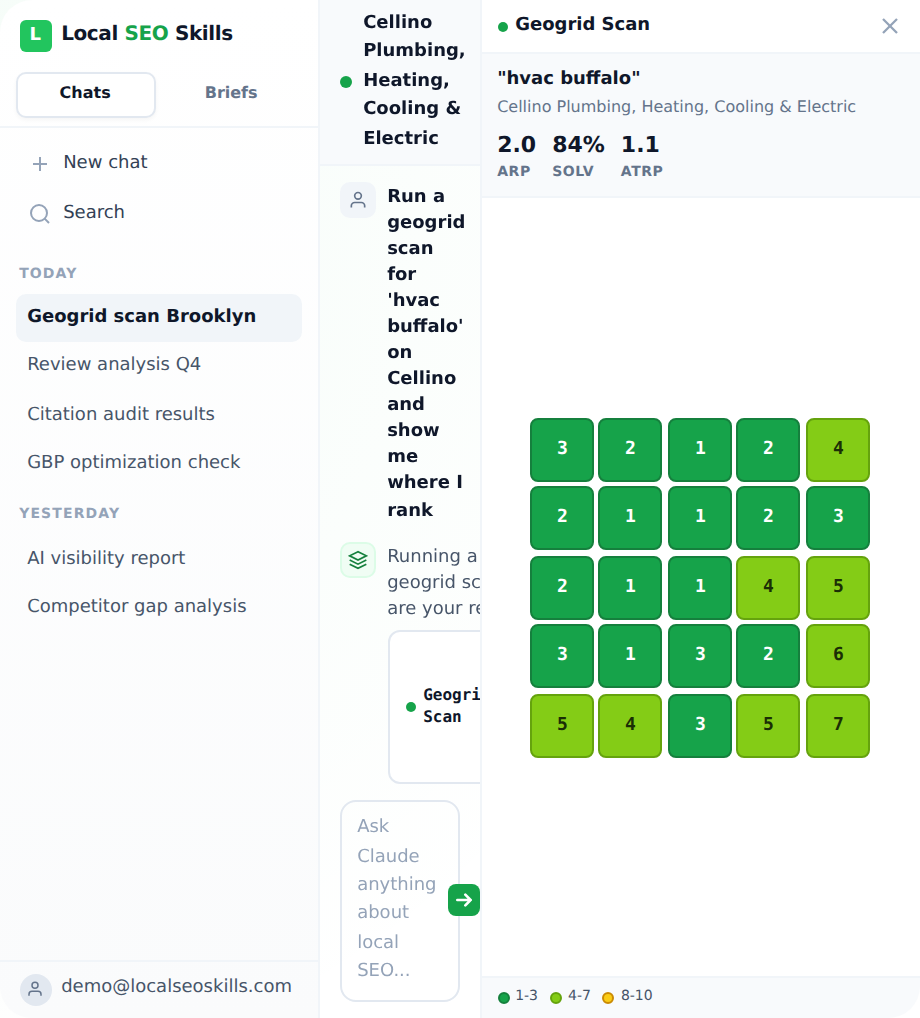Open the Search option in sidebar
Screen dimensions: 920x1018
[x=159, y=212]
